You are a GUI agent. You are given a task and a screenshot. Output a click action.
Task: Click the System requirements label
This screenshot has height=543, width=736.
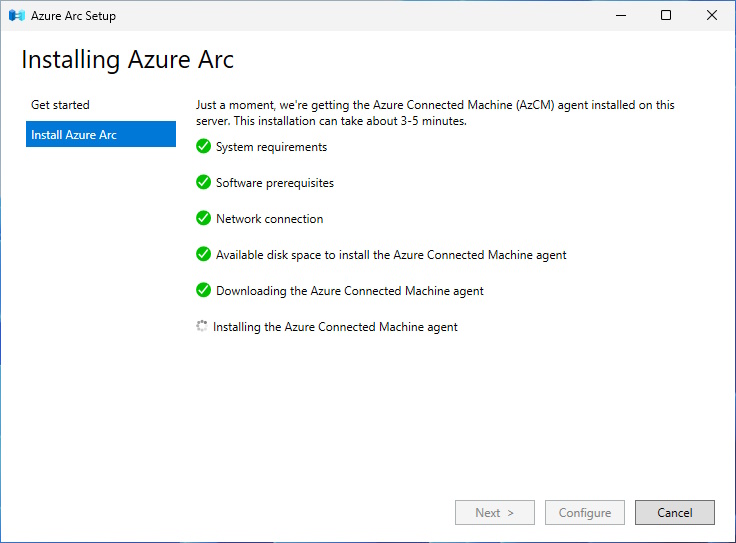[x=271, y=147]
